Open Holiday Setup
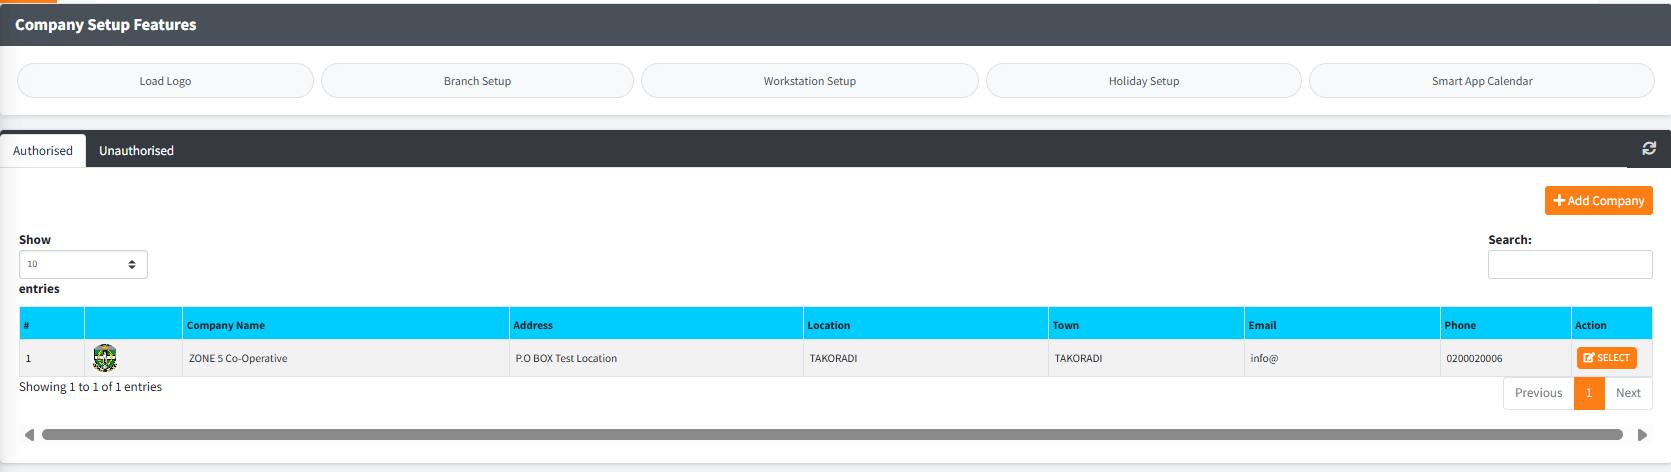 (1143, 81)
